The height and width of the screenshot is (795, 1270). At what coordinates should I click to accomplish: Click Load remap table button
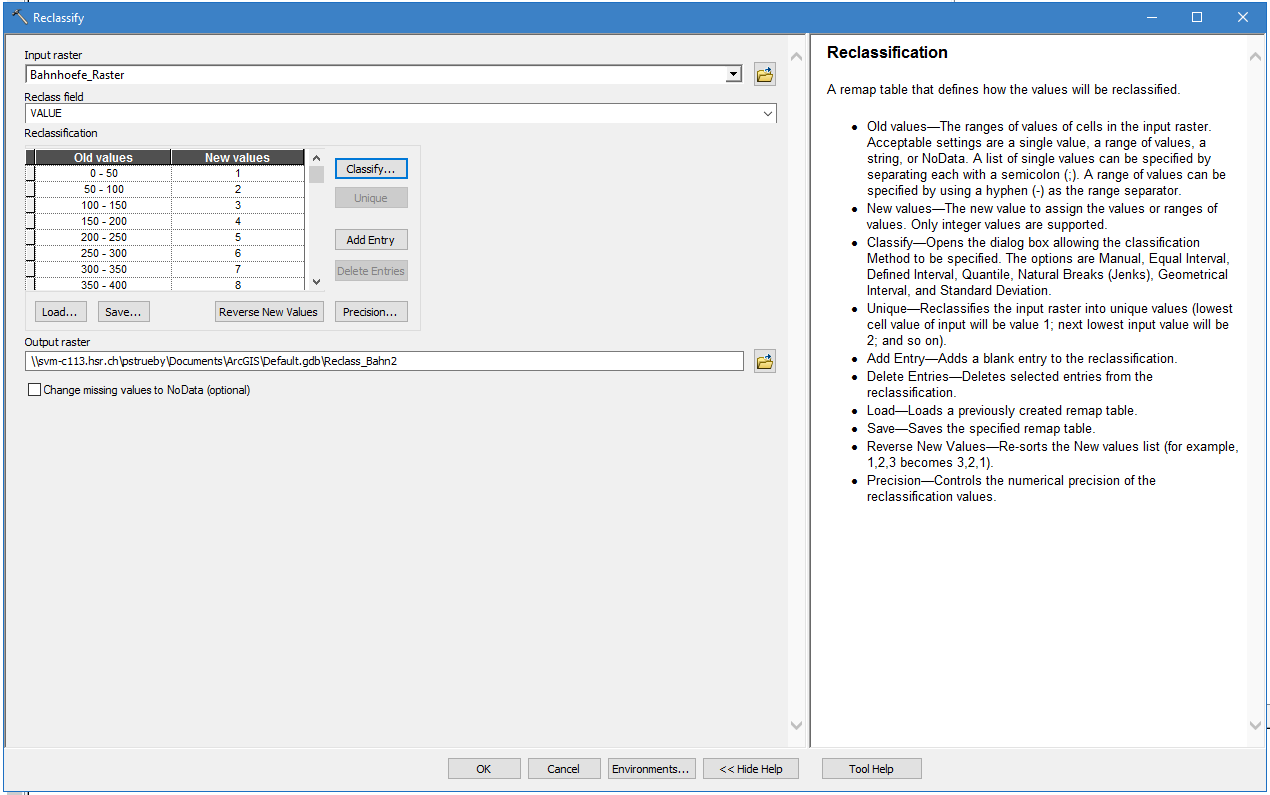point(60,312)
